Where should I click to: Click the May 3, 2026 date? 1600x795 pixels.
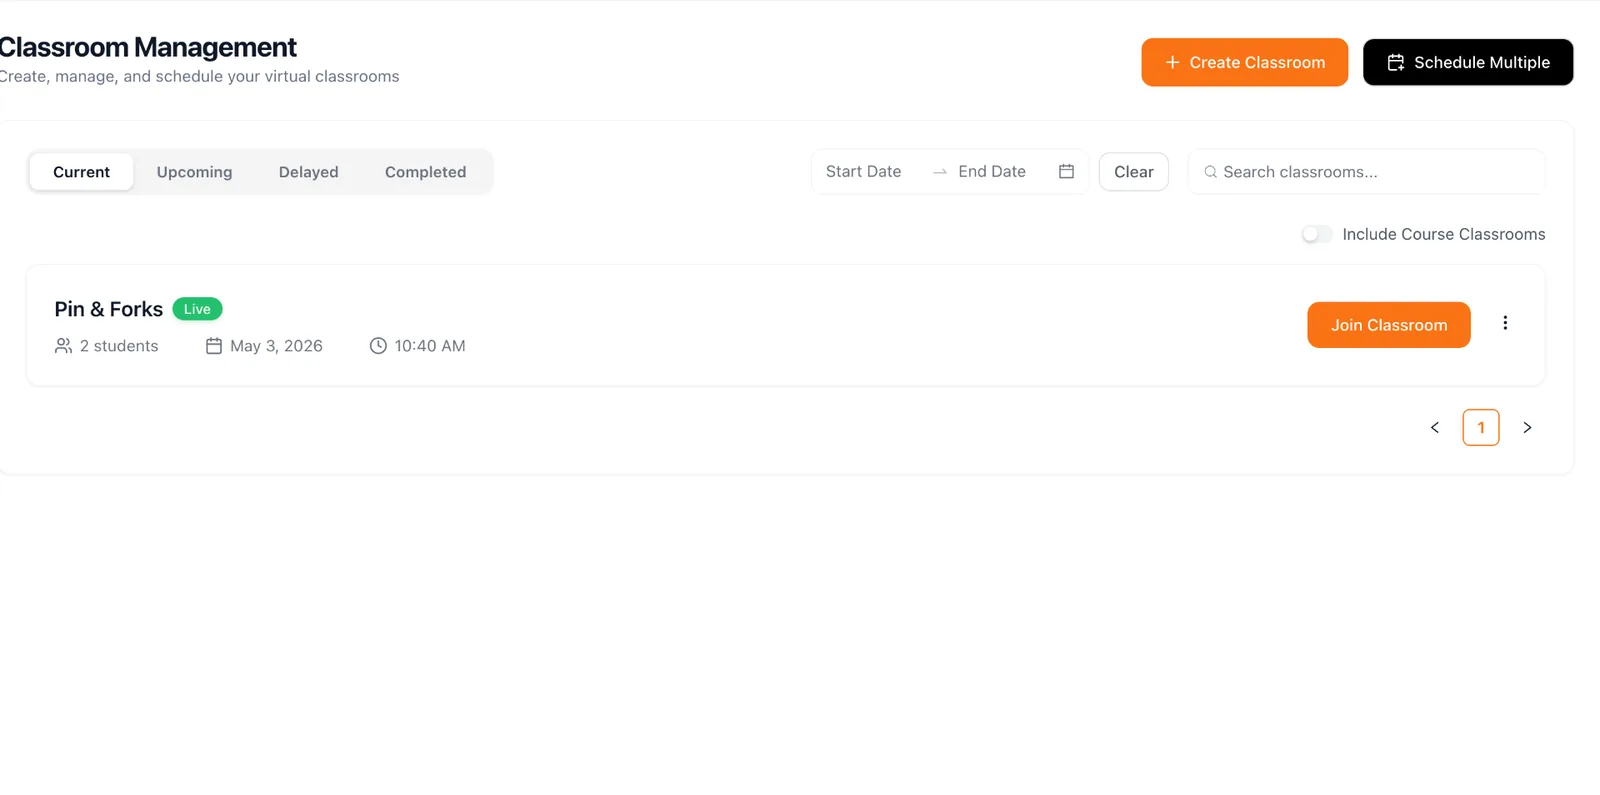[276, 346]
